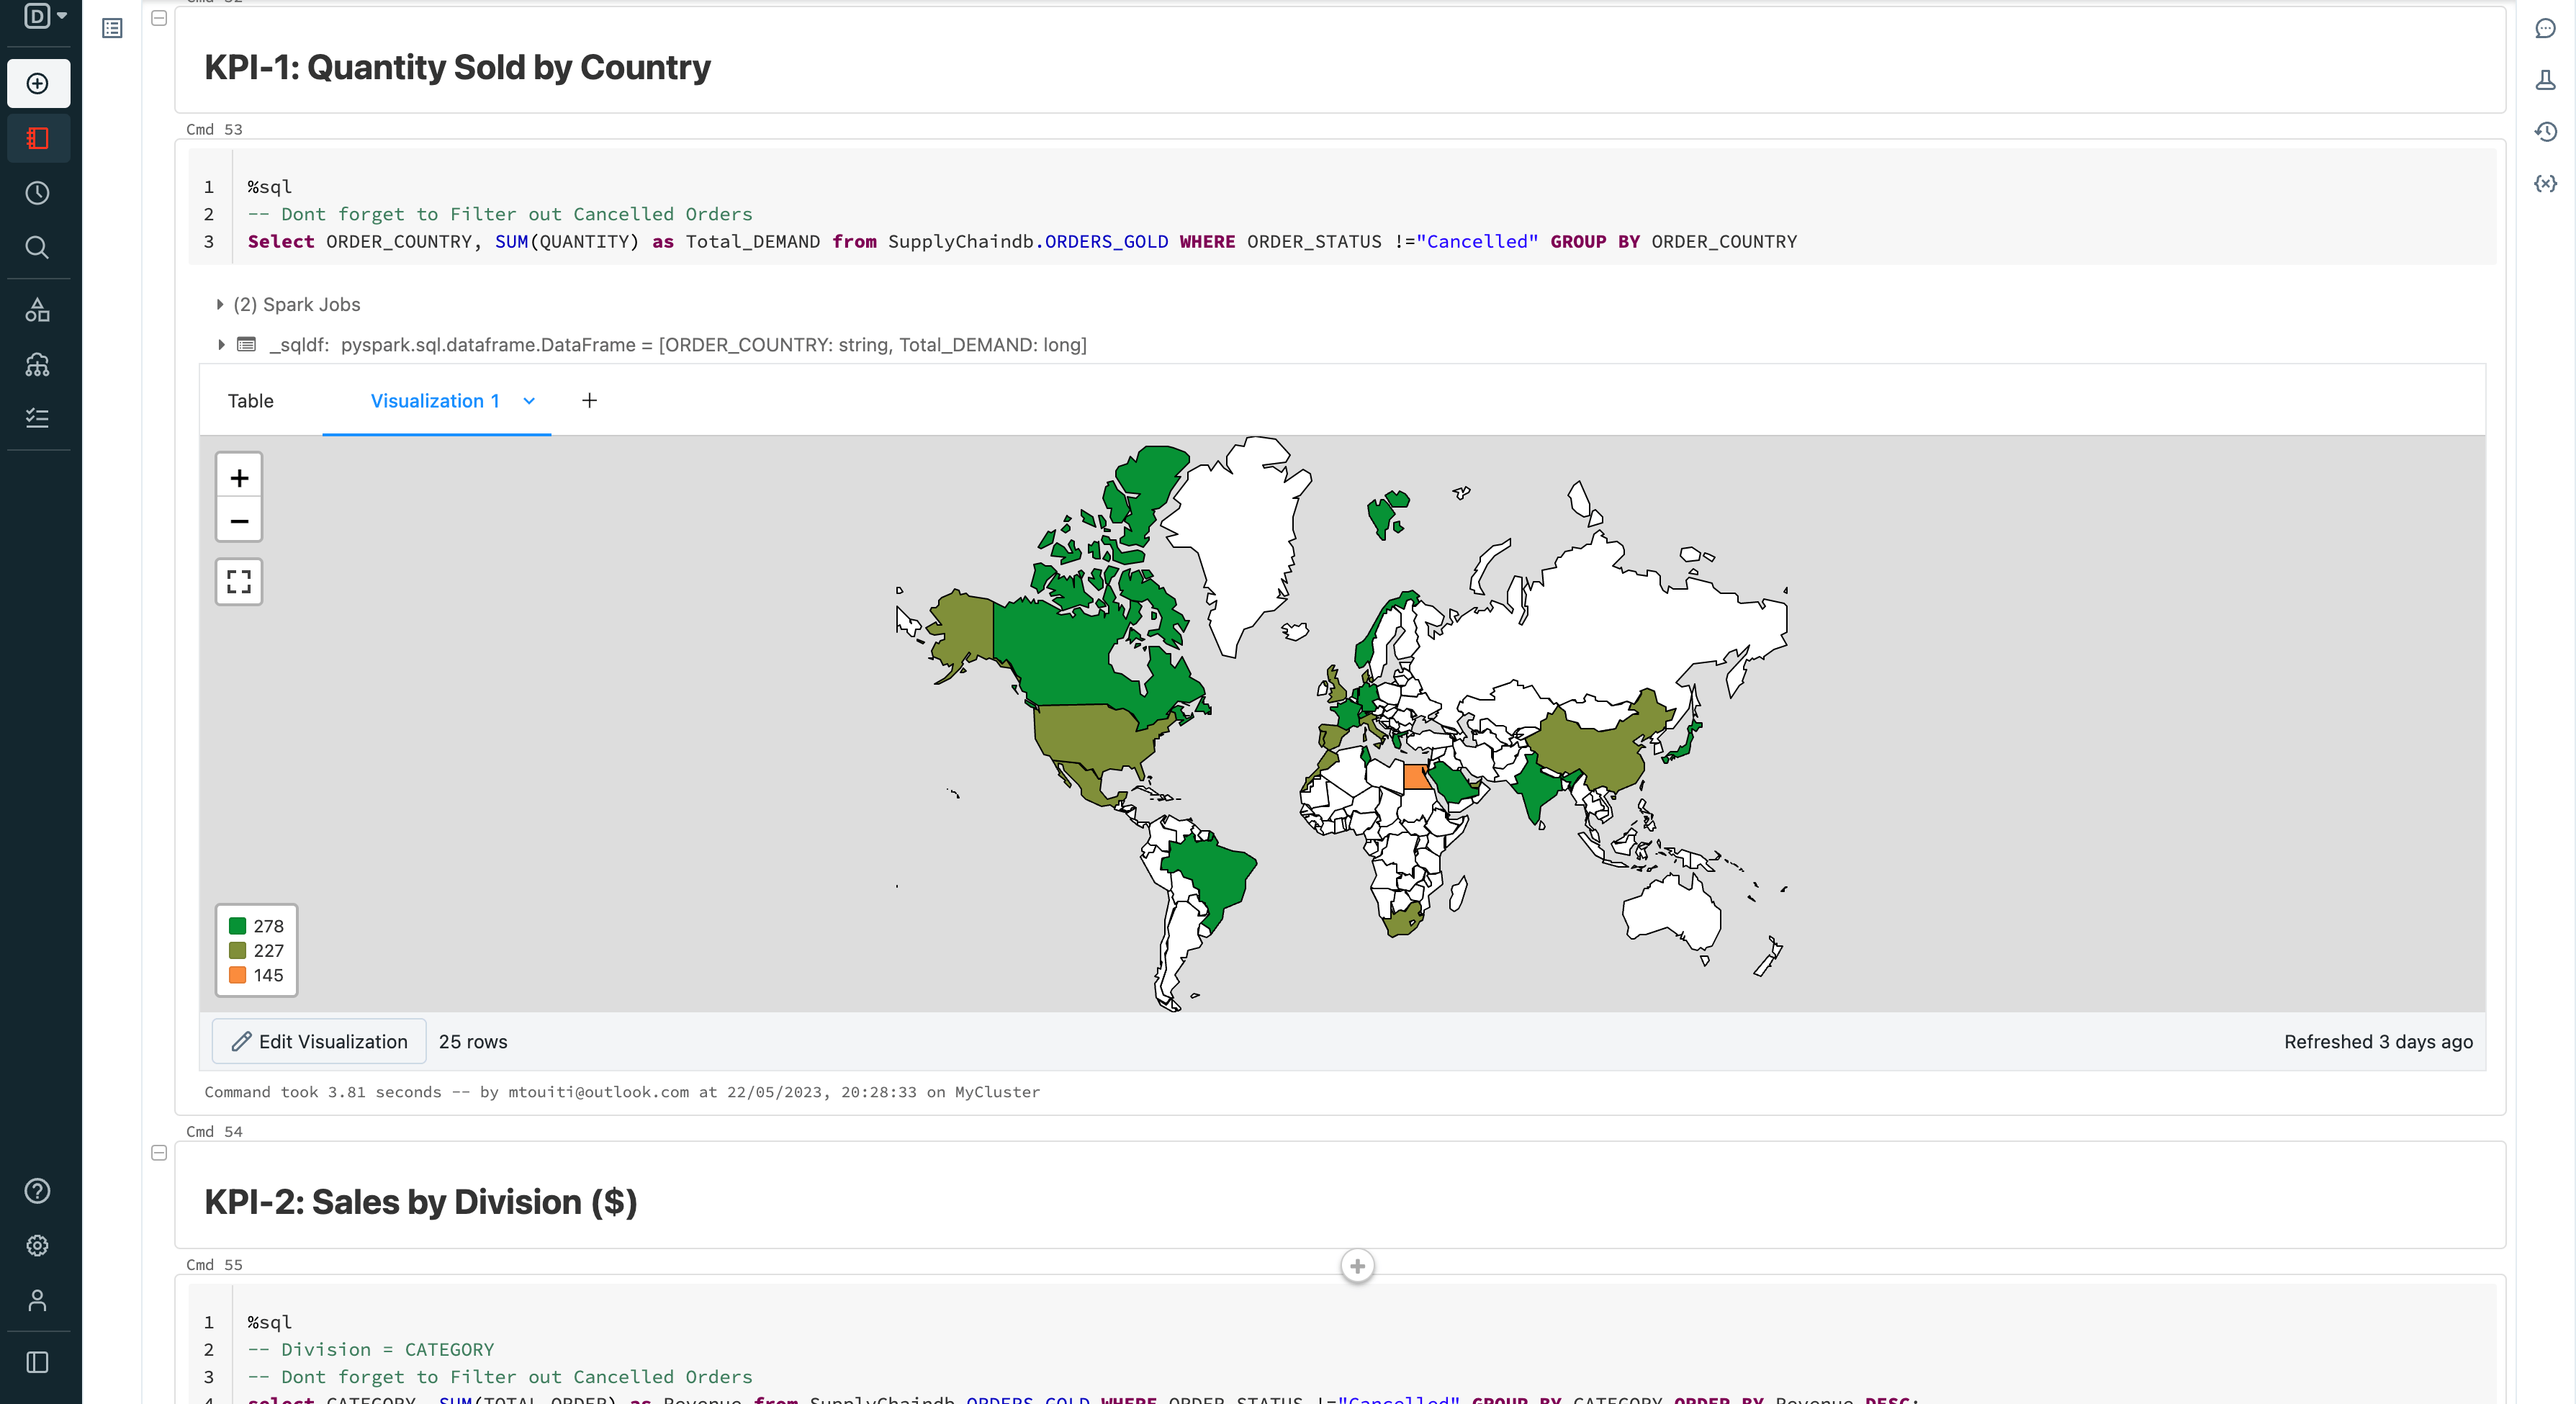Insert a new cell below Cmd 54
Screen dimensions: 2576x1404
click(x=1358, y=1265)
